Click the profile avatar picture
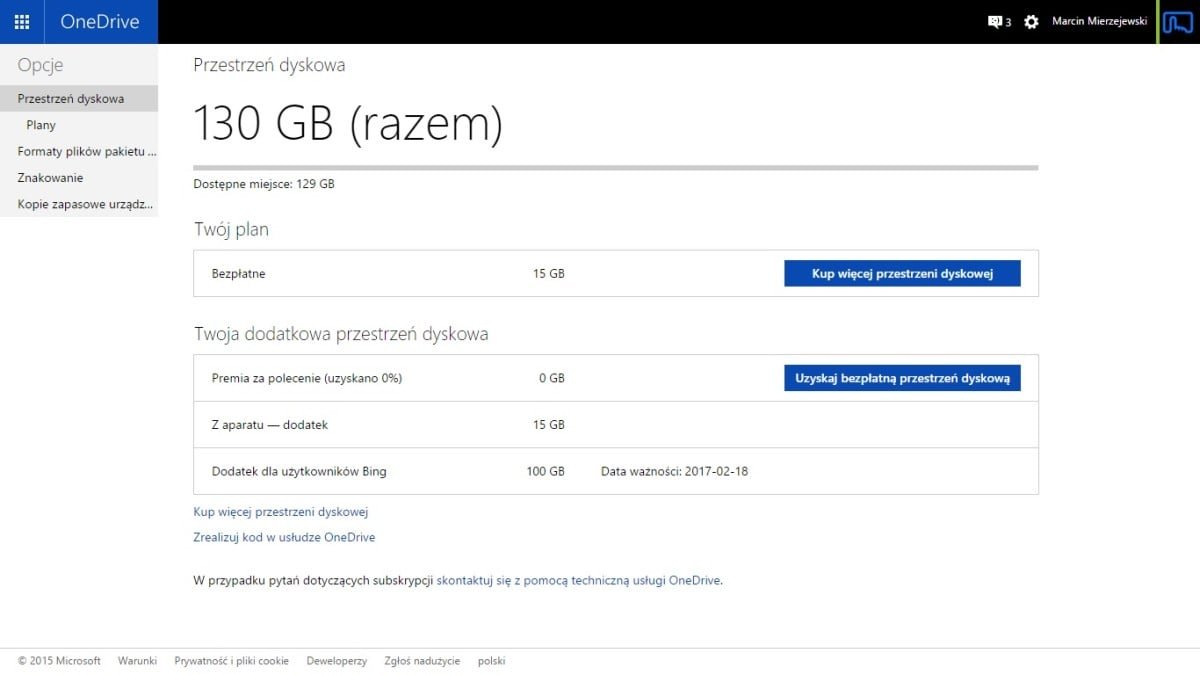This screenshot has height=675, width=1200. coord(1179,22)
